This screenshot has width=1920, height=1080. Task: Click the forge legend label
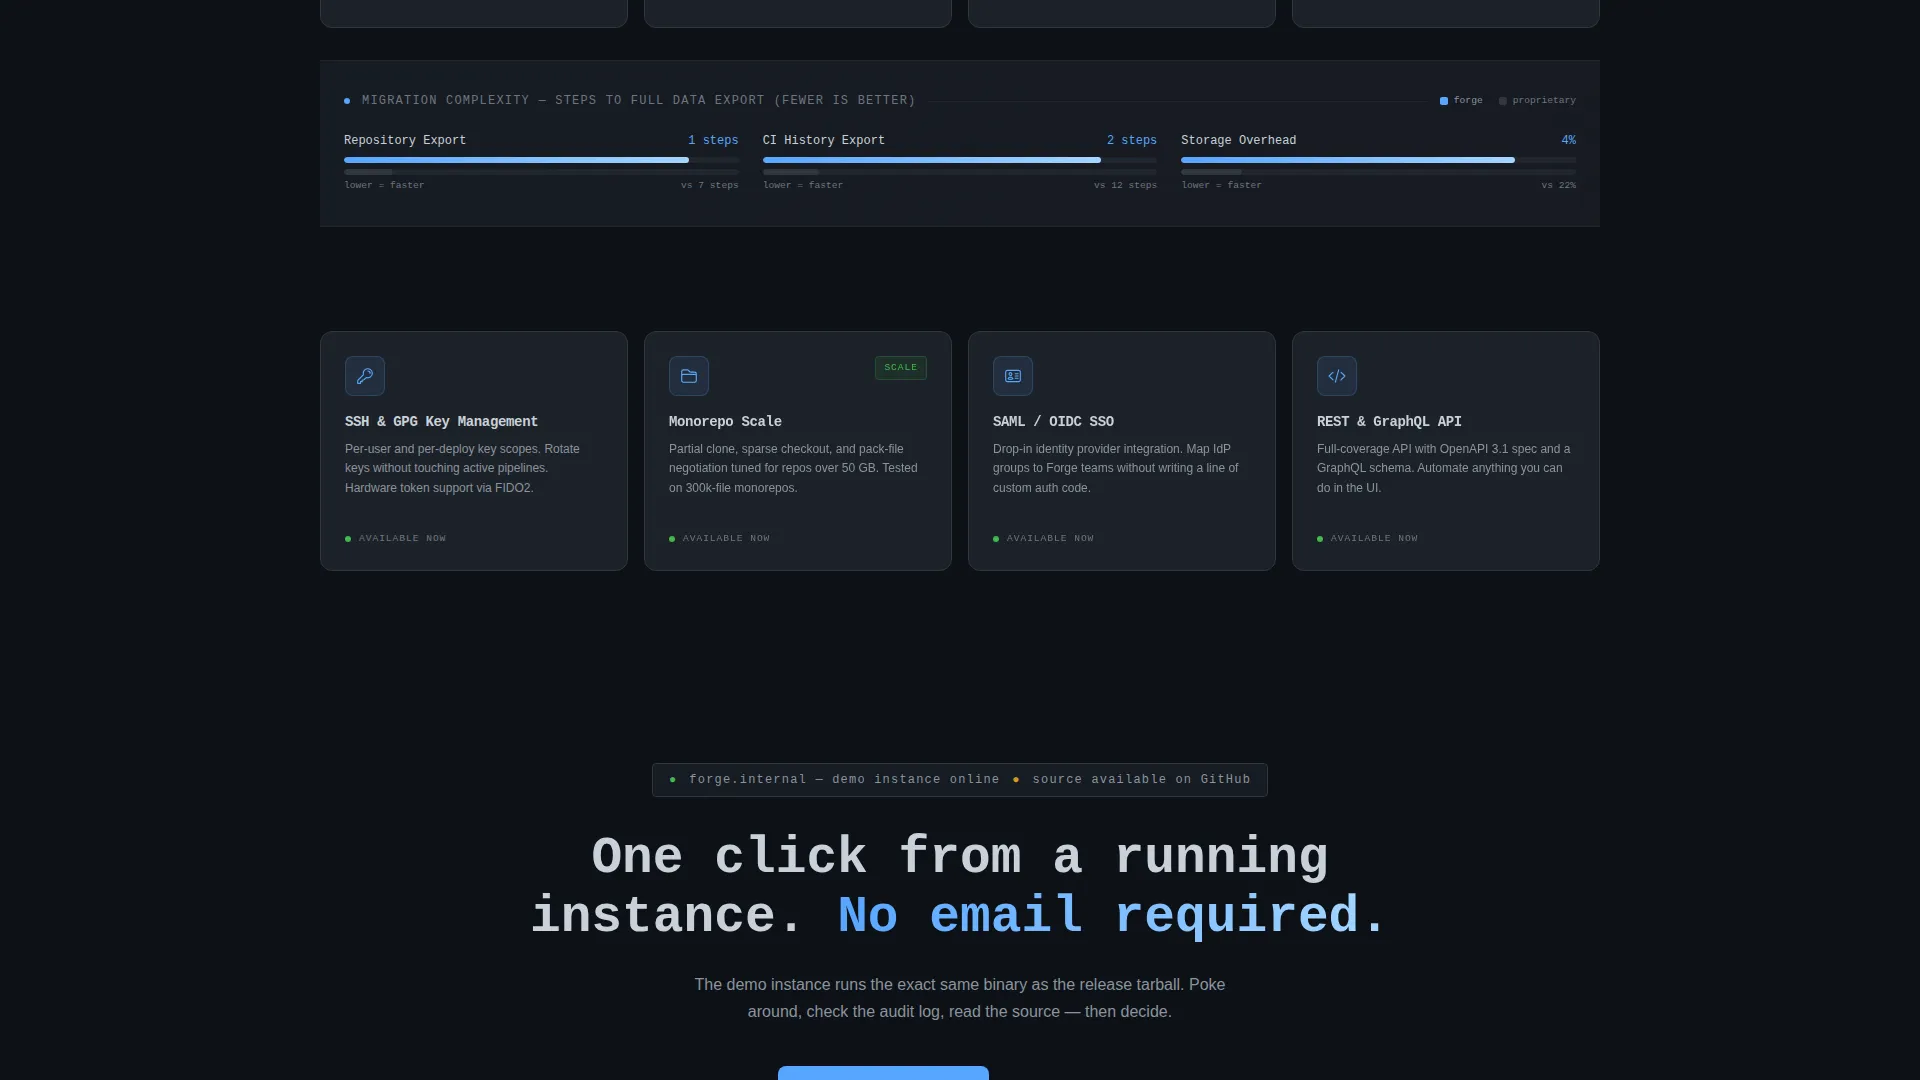(1468, 101)
